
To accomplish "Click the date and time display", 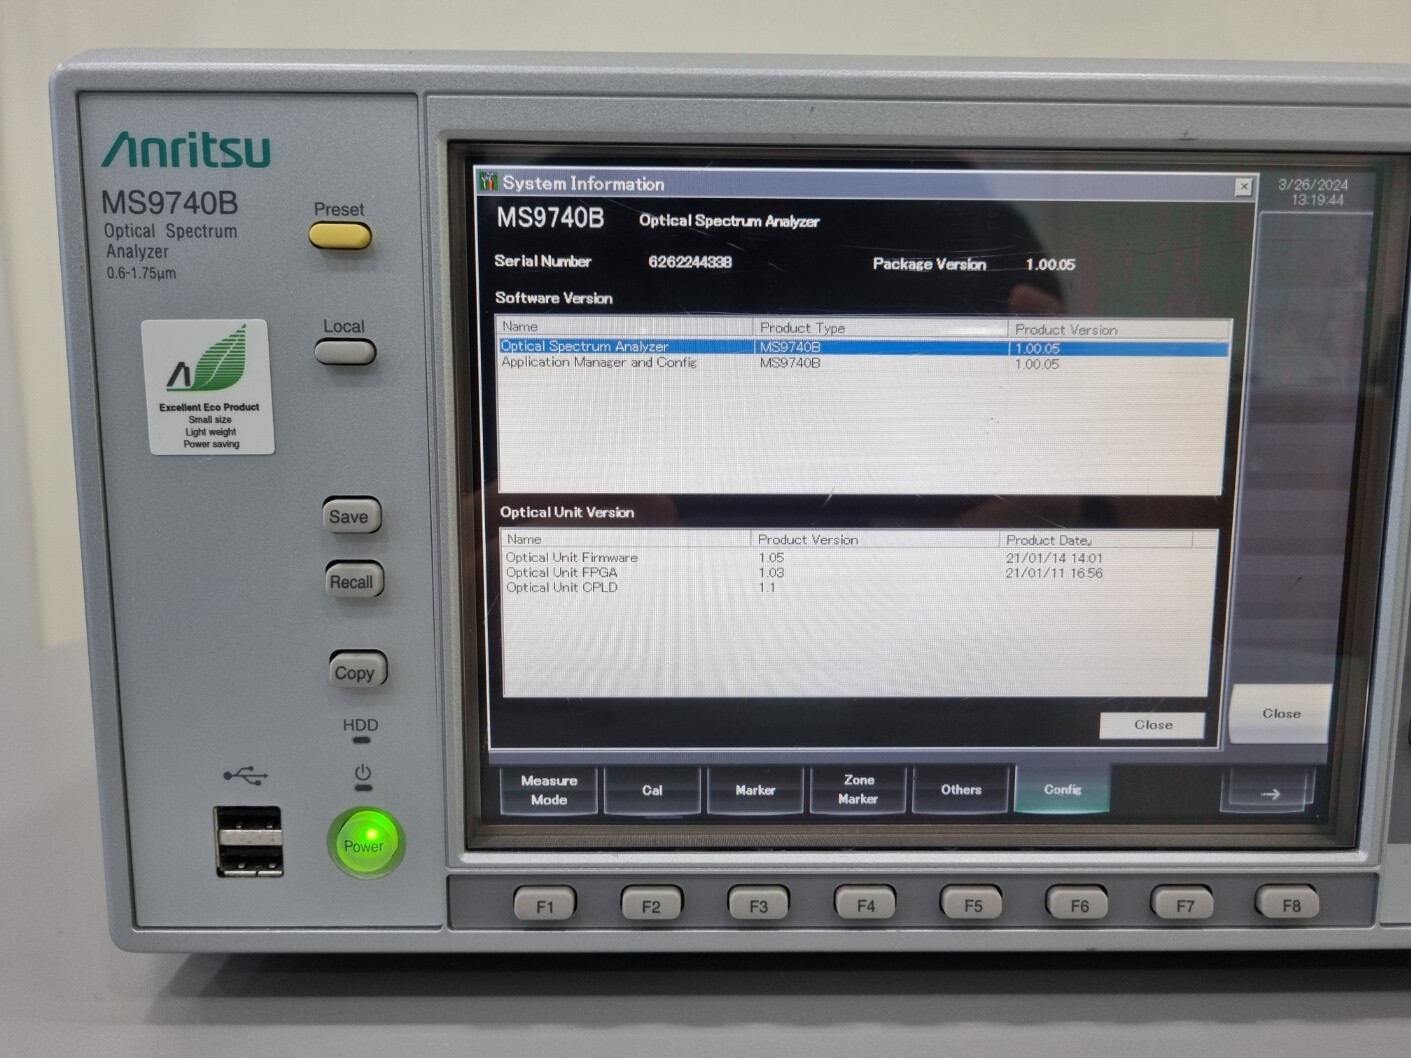I will [x=1314, y=192].
